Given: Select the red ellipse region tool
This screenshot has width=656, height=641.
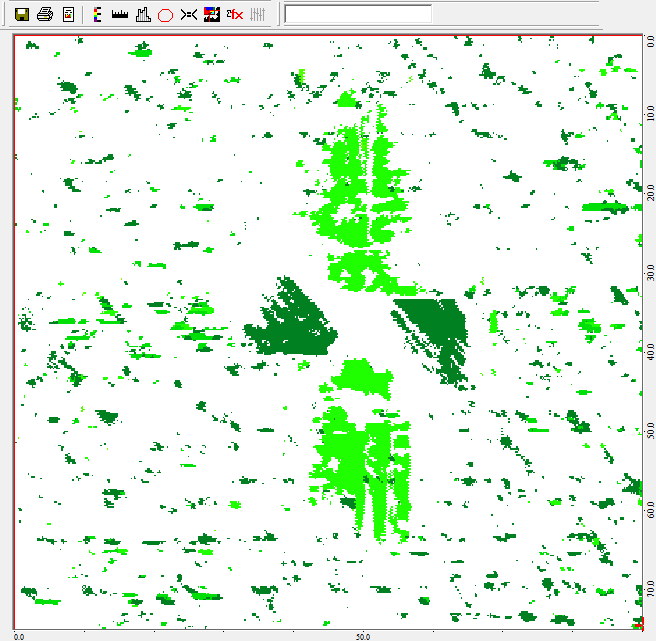Looking at the screenshot, I should tap(166, 15).
